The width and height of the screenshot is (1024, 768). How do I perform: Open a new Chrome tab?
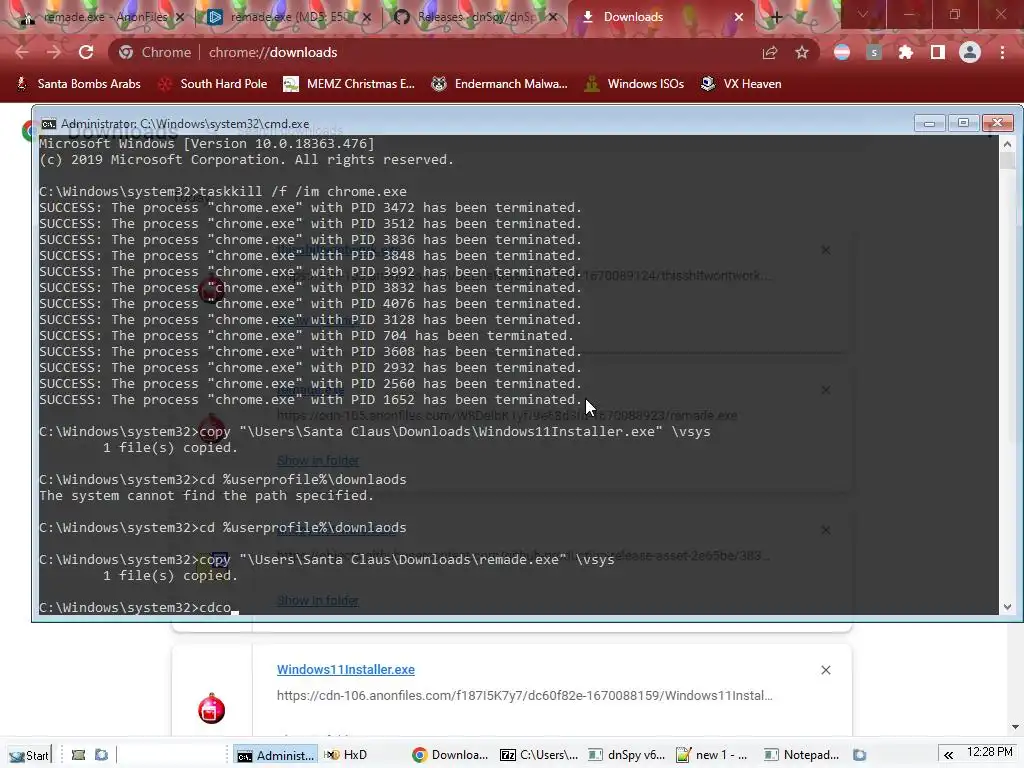coord(776,17)
